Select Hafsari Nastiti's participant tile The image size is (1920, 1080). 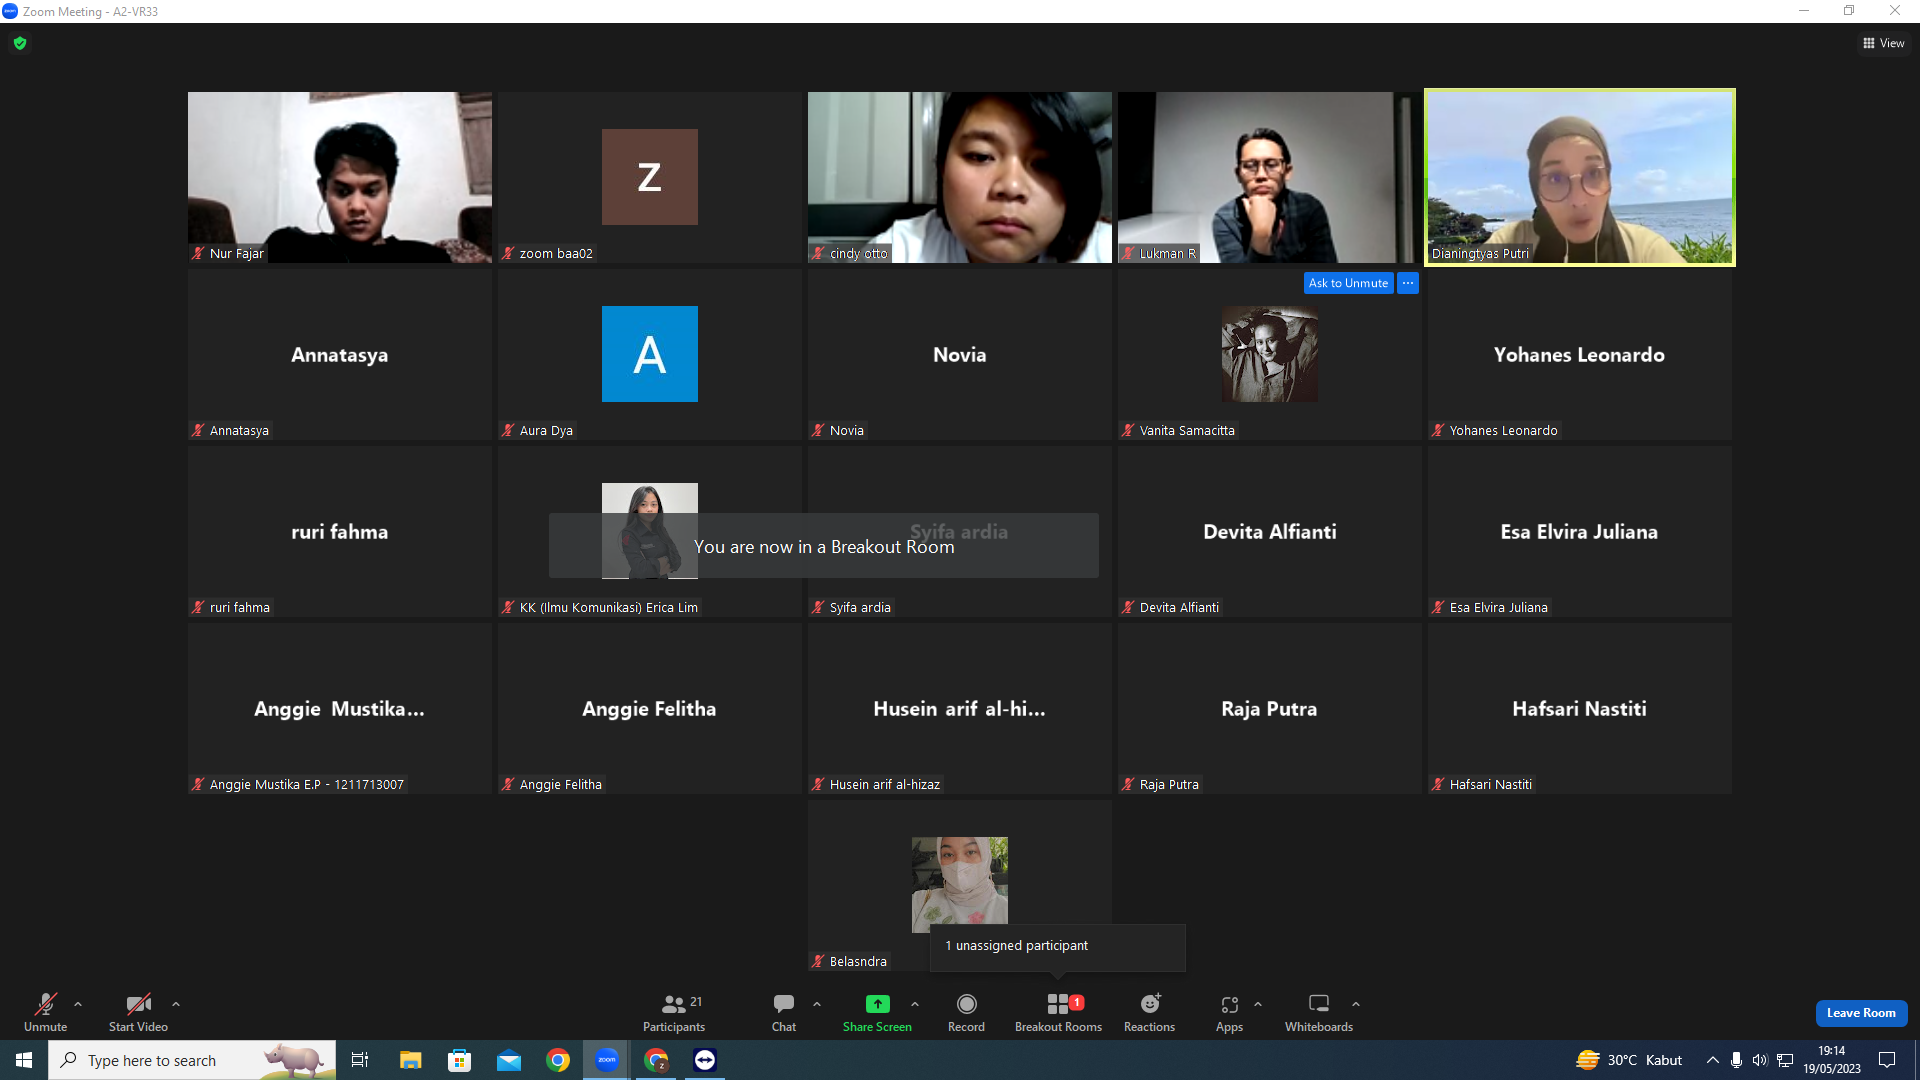(x=1580, y=708)
